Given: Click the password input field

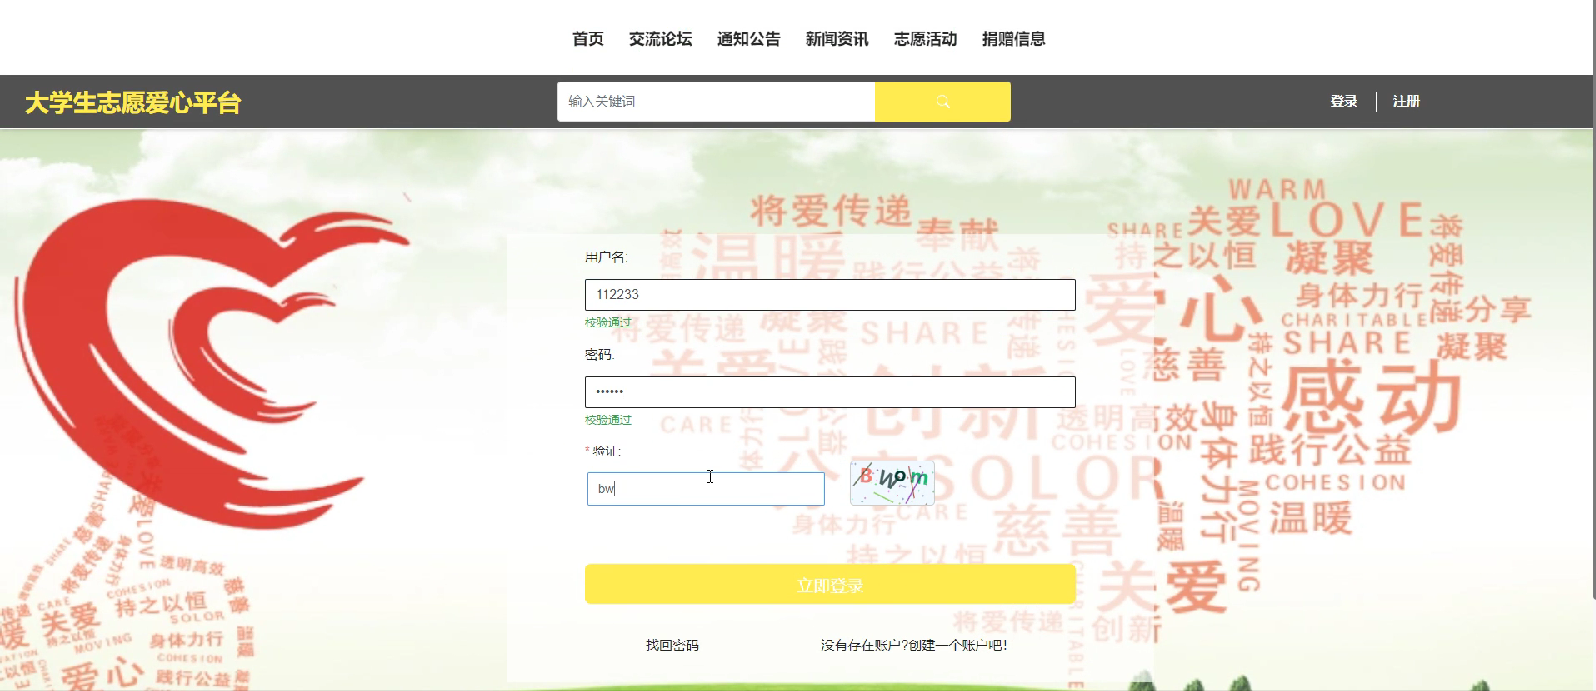Looking at the screenshot, I should pos(830,392).
